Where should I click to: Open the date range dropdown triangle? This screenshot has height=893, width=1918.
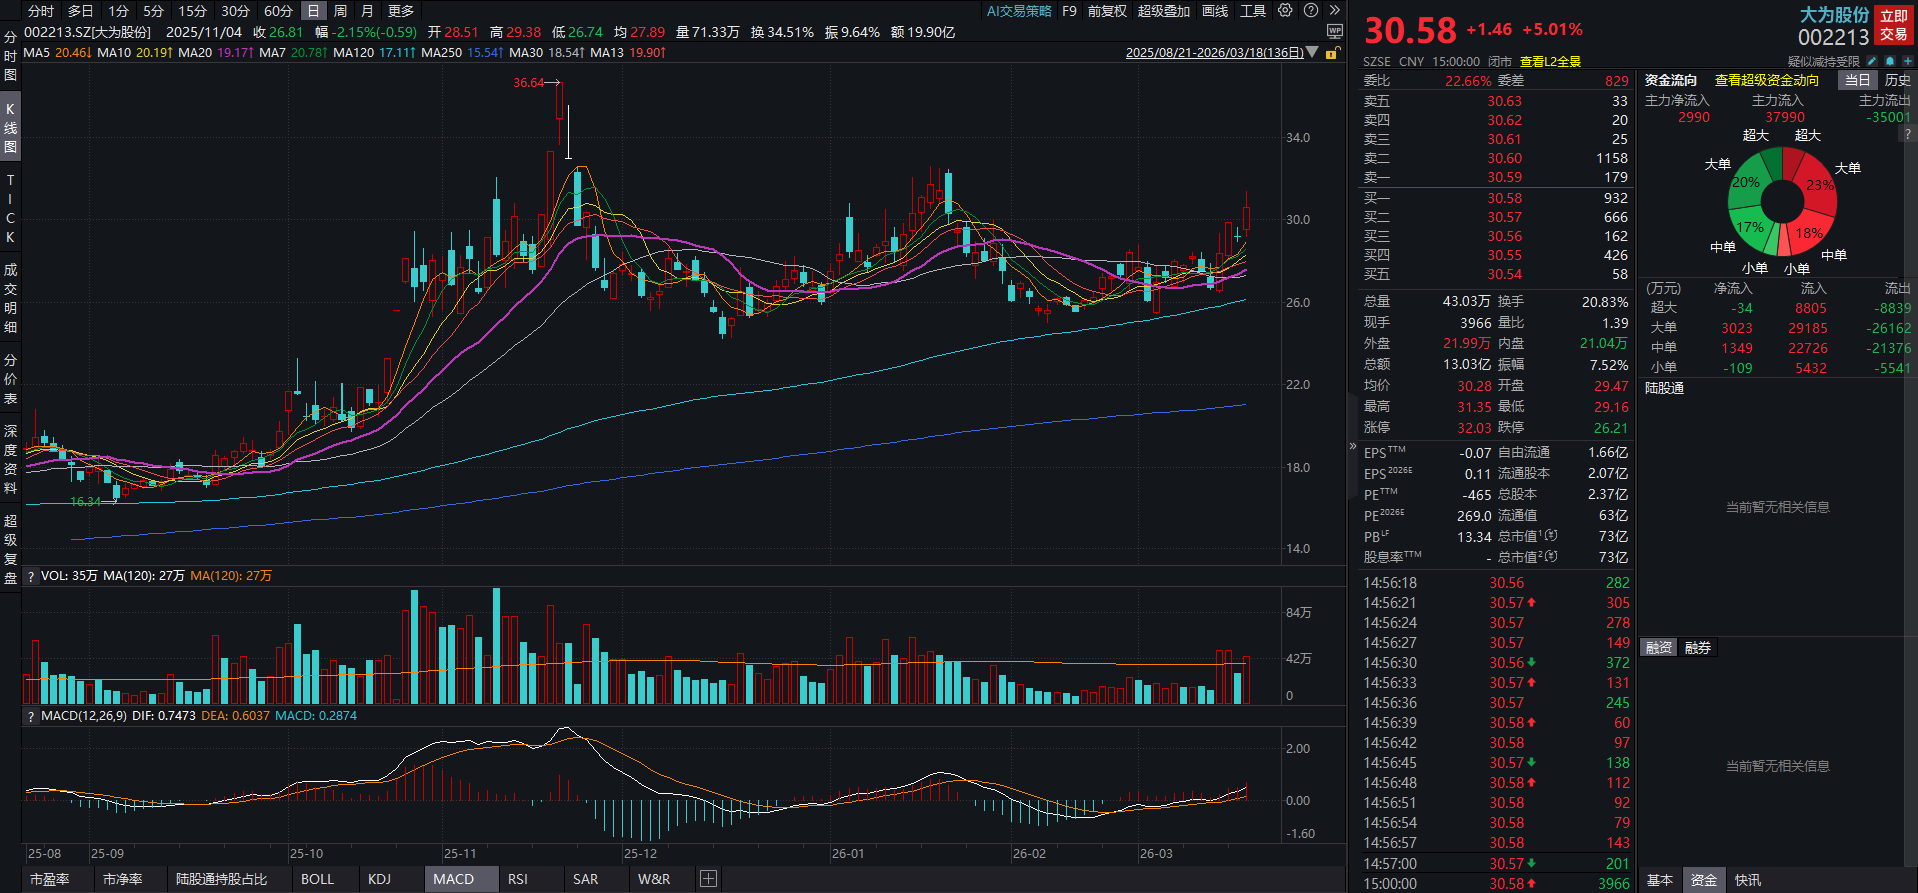tap(1313, 53)
